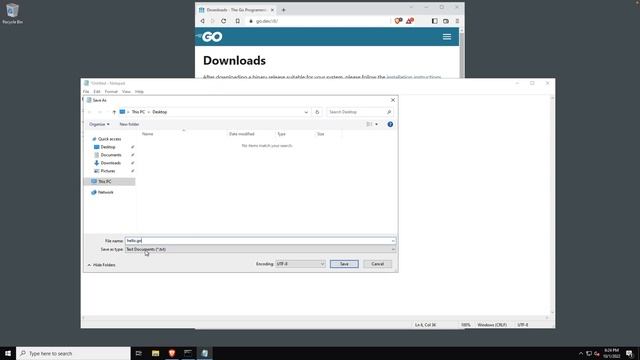
Task: Select Documents in the navigation pane
Action: (111, 155)
